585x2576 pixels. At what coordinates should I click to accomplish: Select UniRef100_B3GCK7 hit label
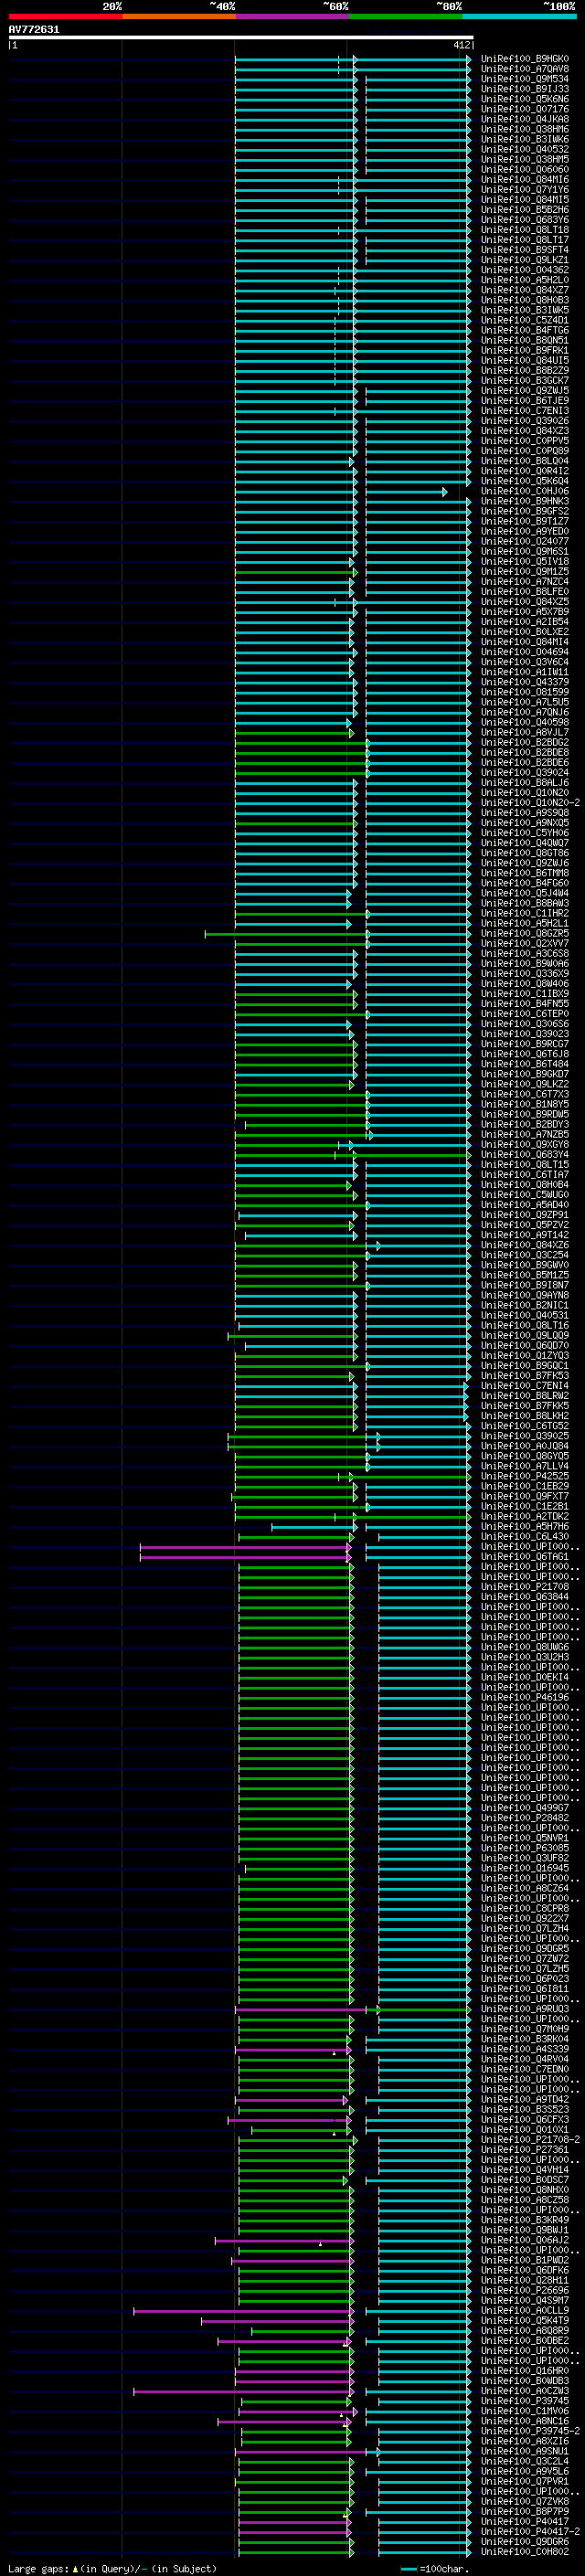coord(525,381)
